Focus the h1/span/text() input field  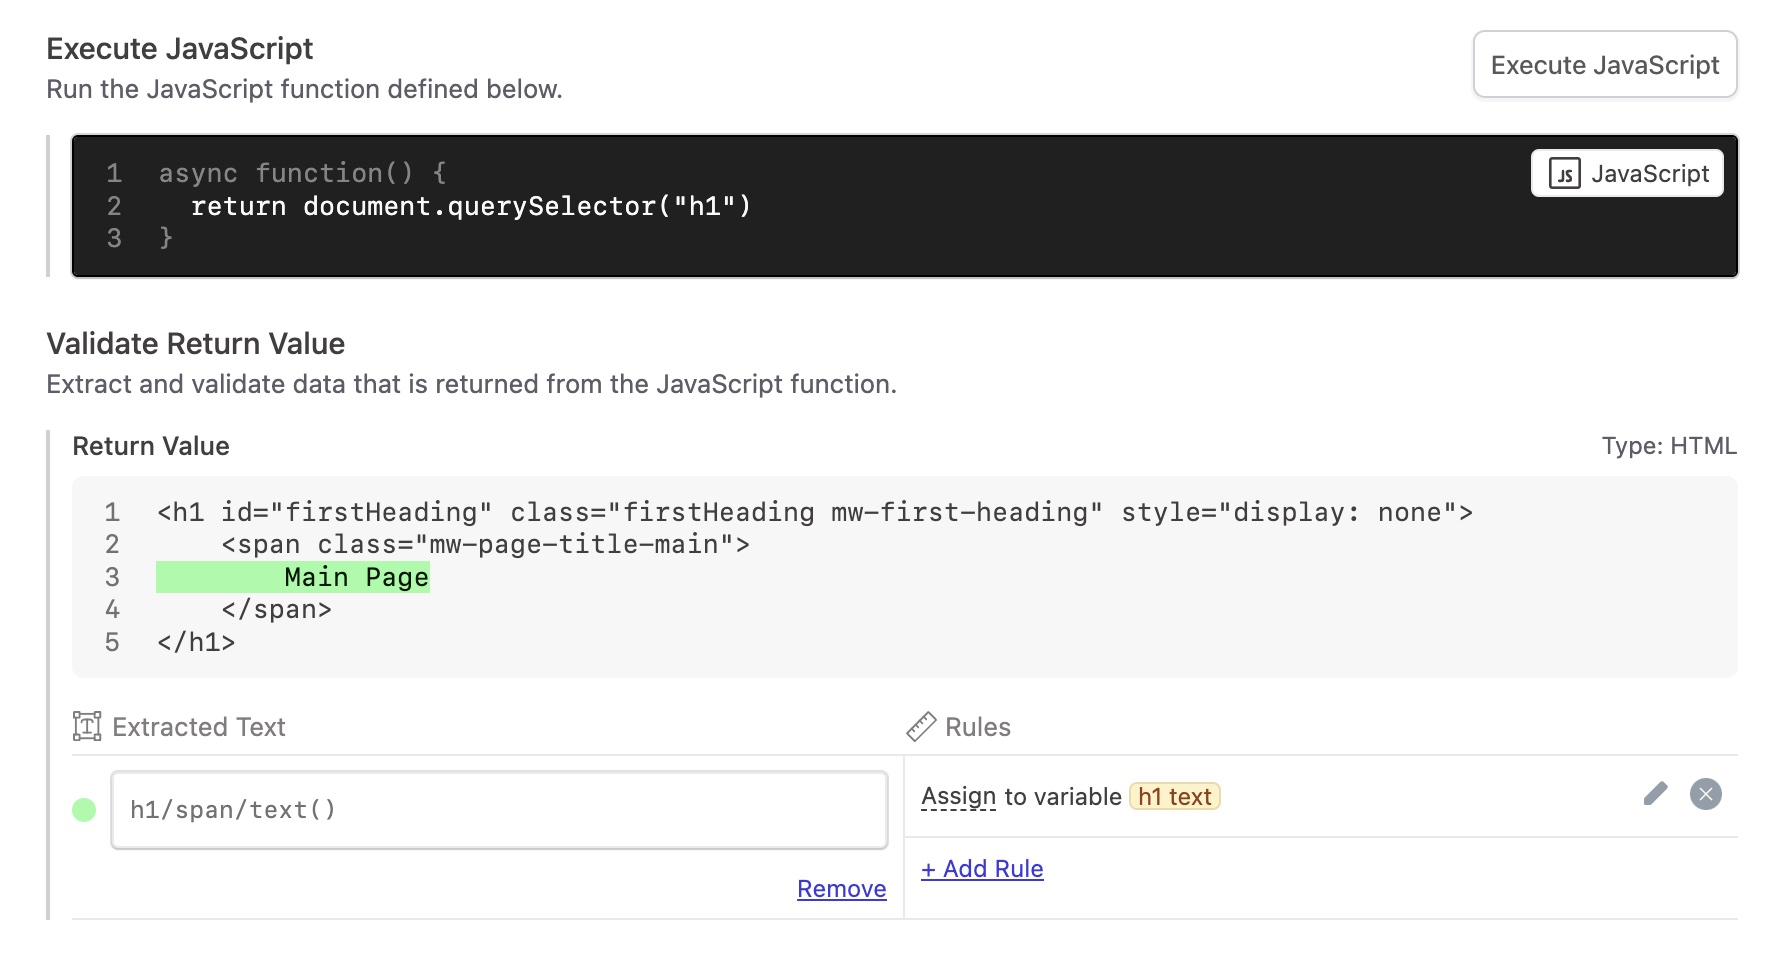[x=498, y=810]
